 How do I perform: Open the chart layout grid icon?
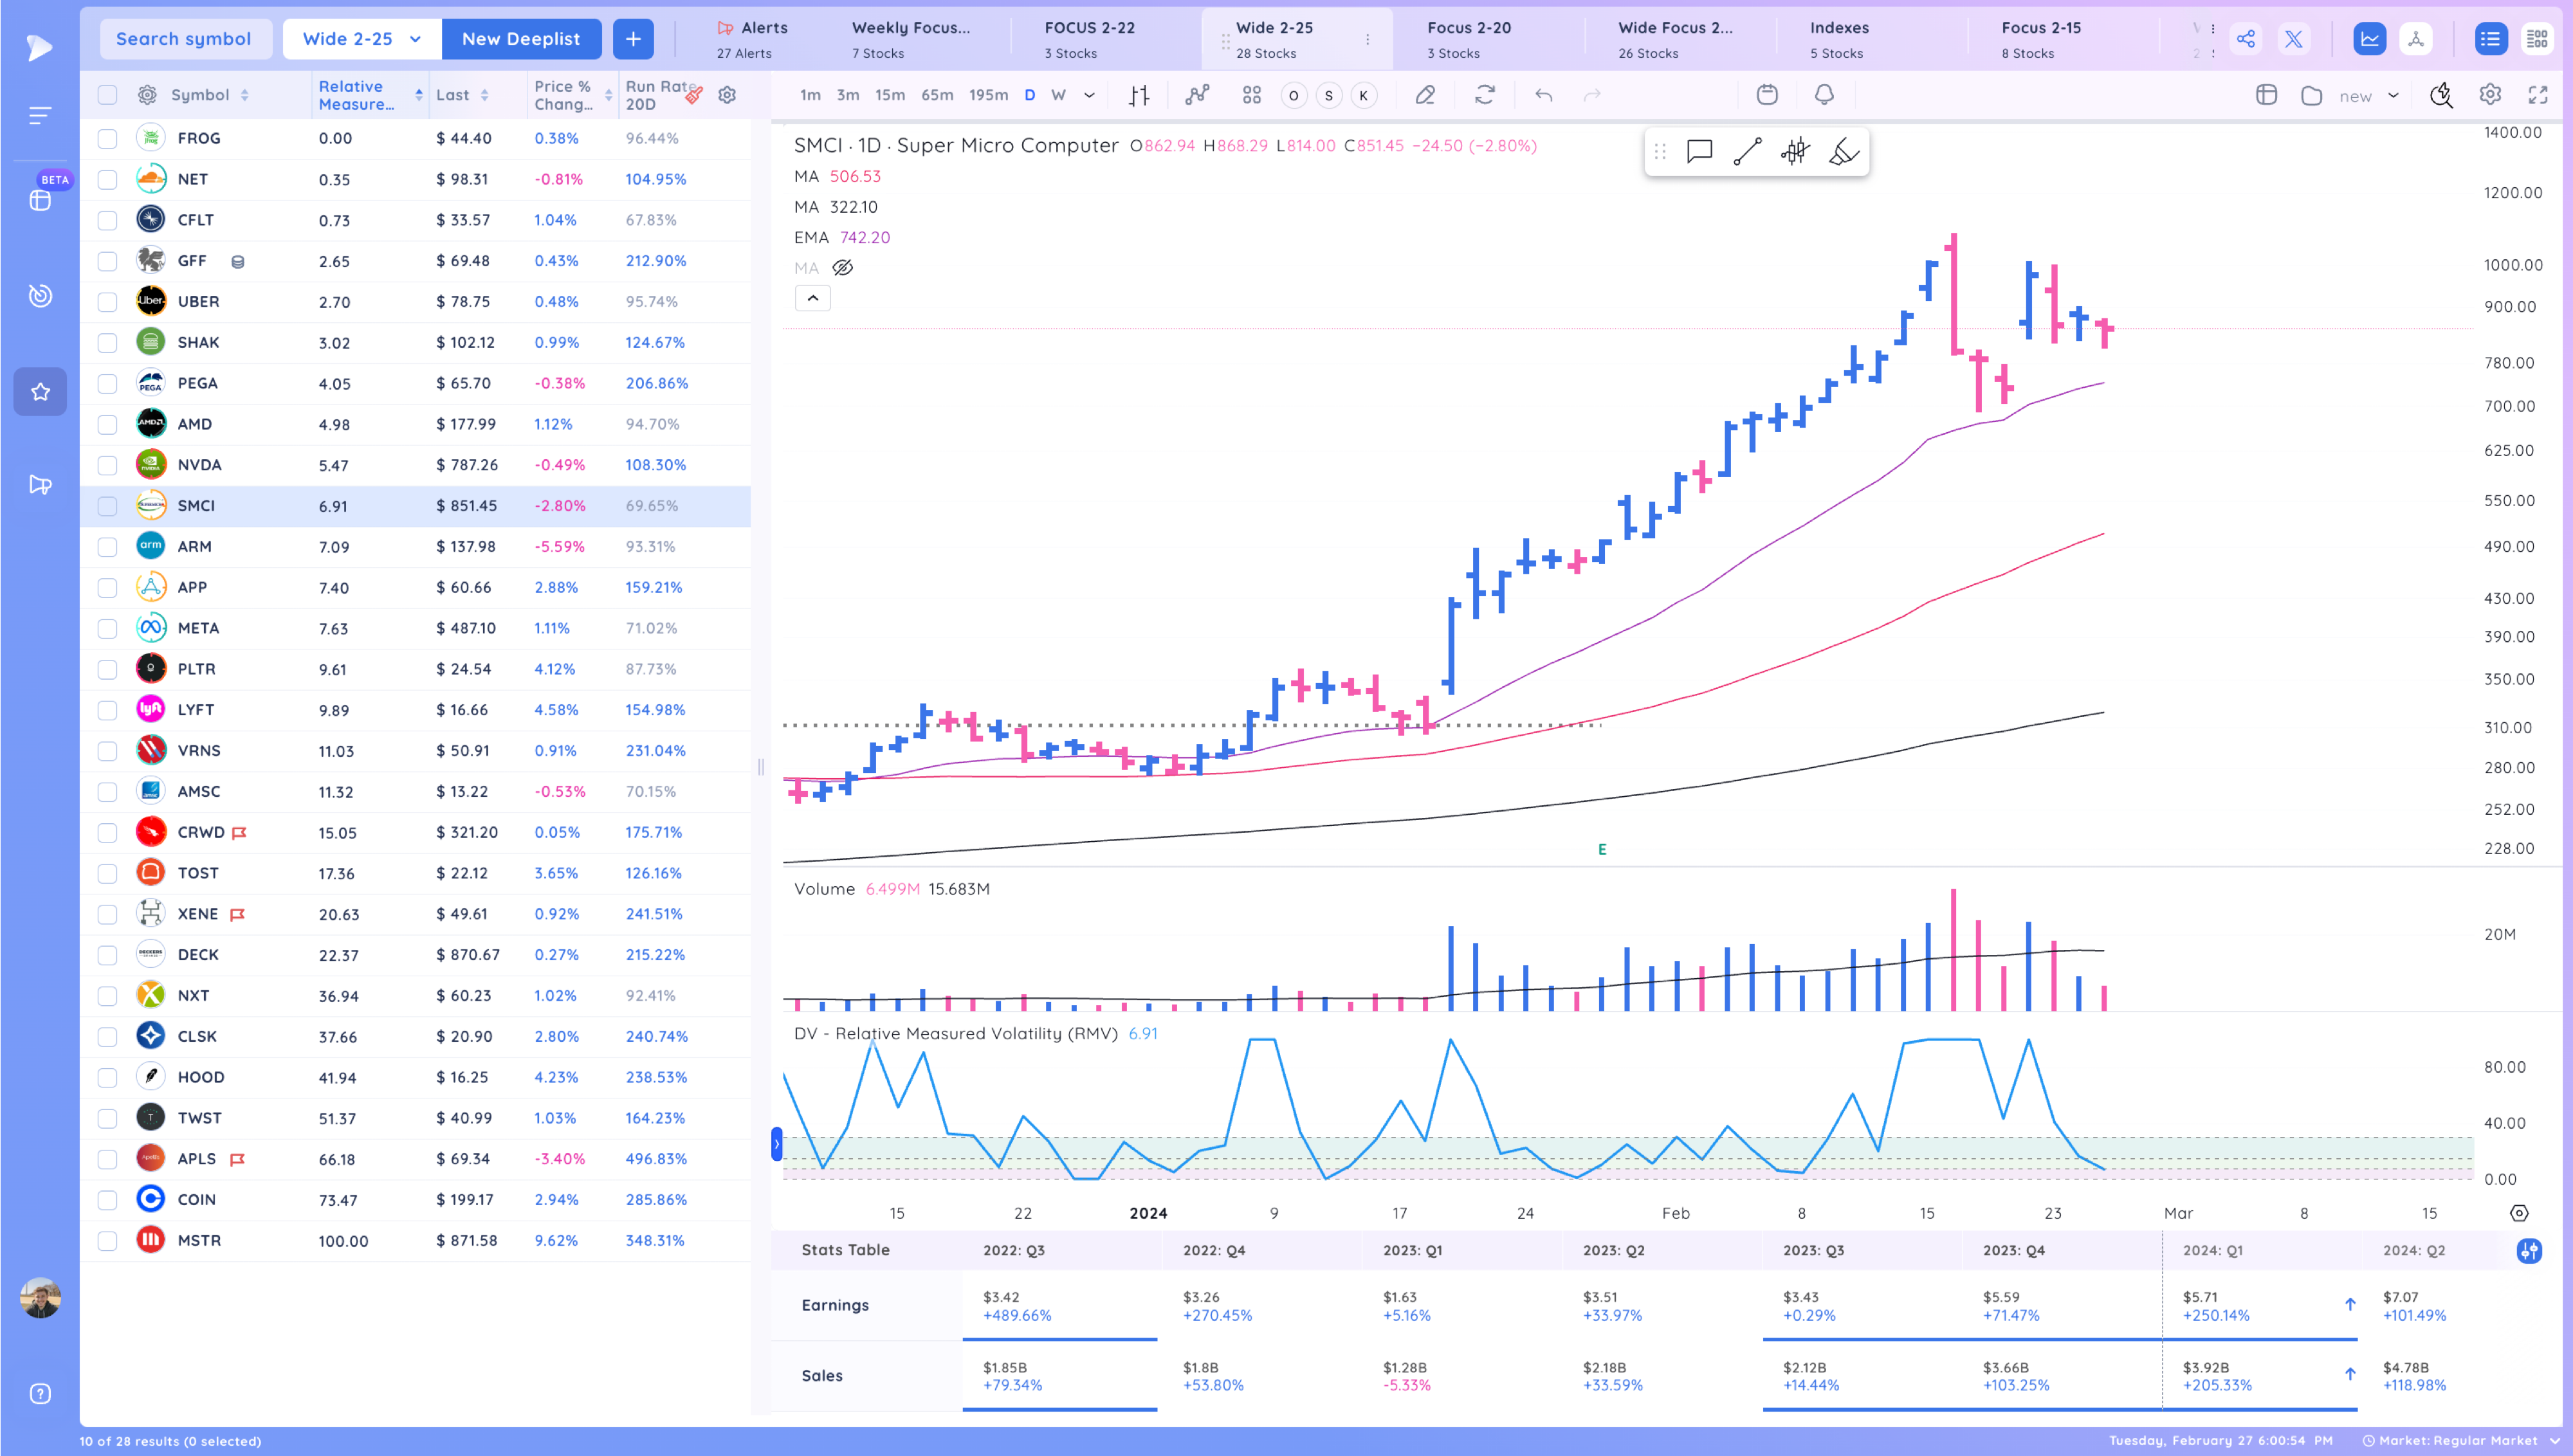tap(1251, 95)
